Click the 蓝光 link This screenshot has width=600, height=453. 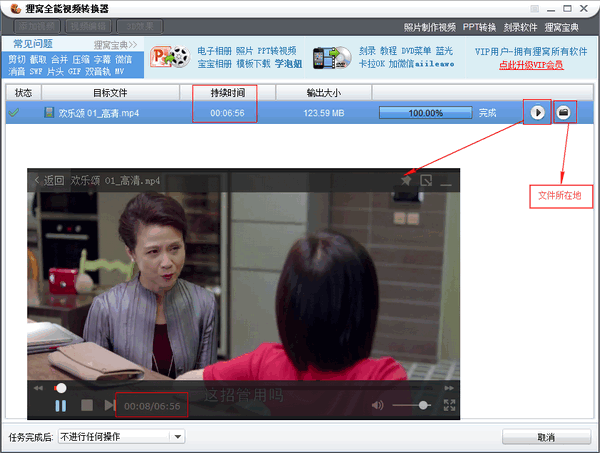tap(444, 51)
